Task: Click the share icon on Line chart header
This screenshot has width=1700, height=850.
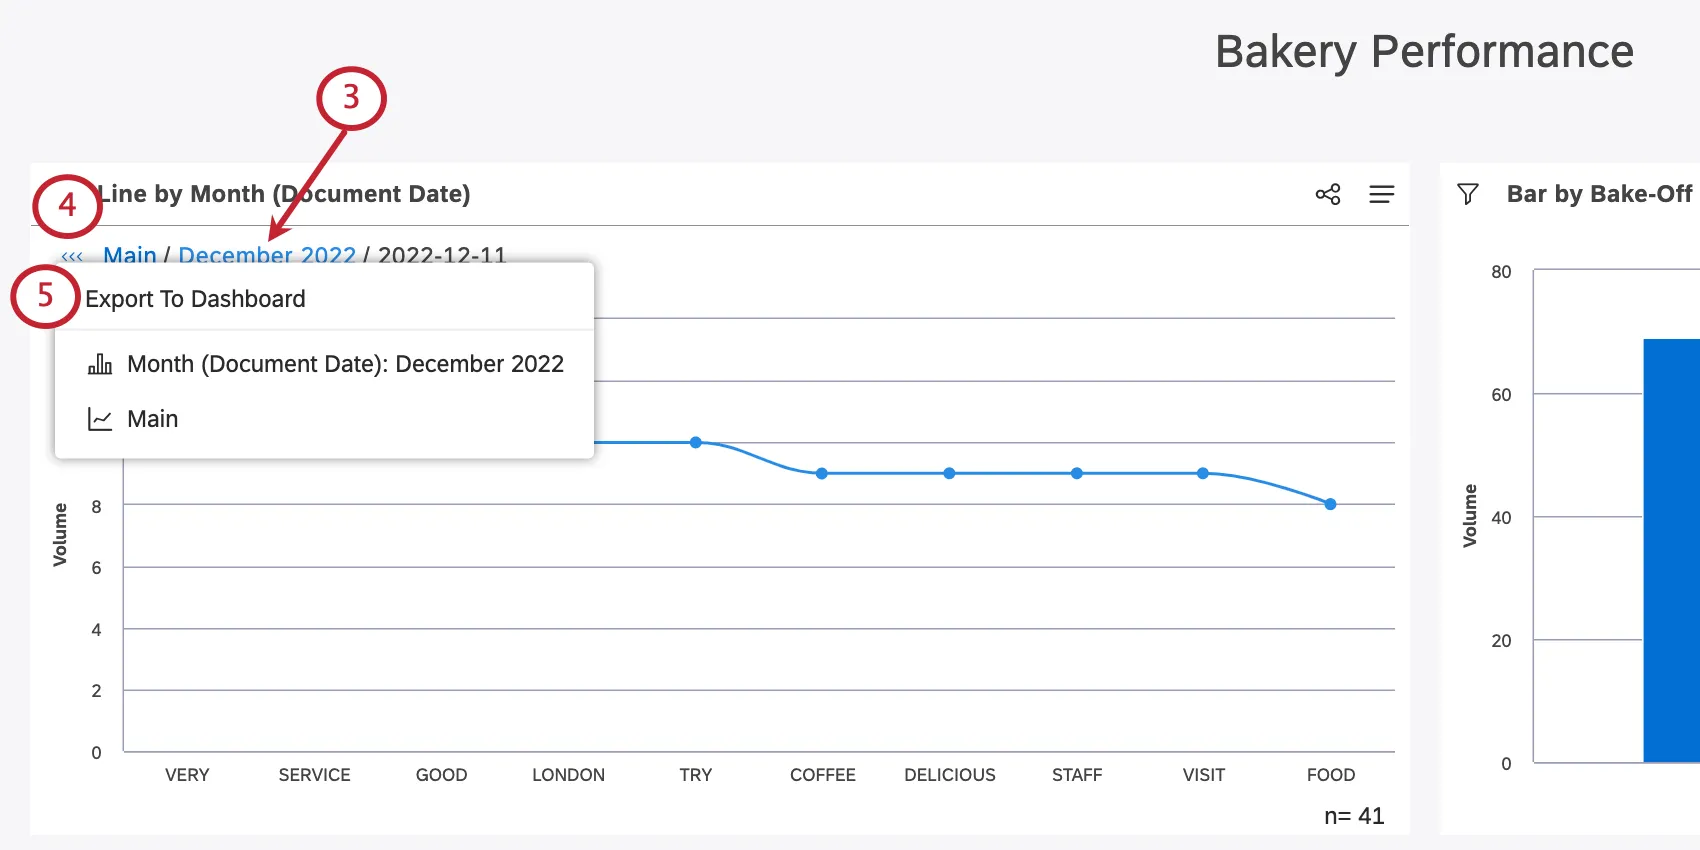Action: tap(1327, 194)
